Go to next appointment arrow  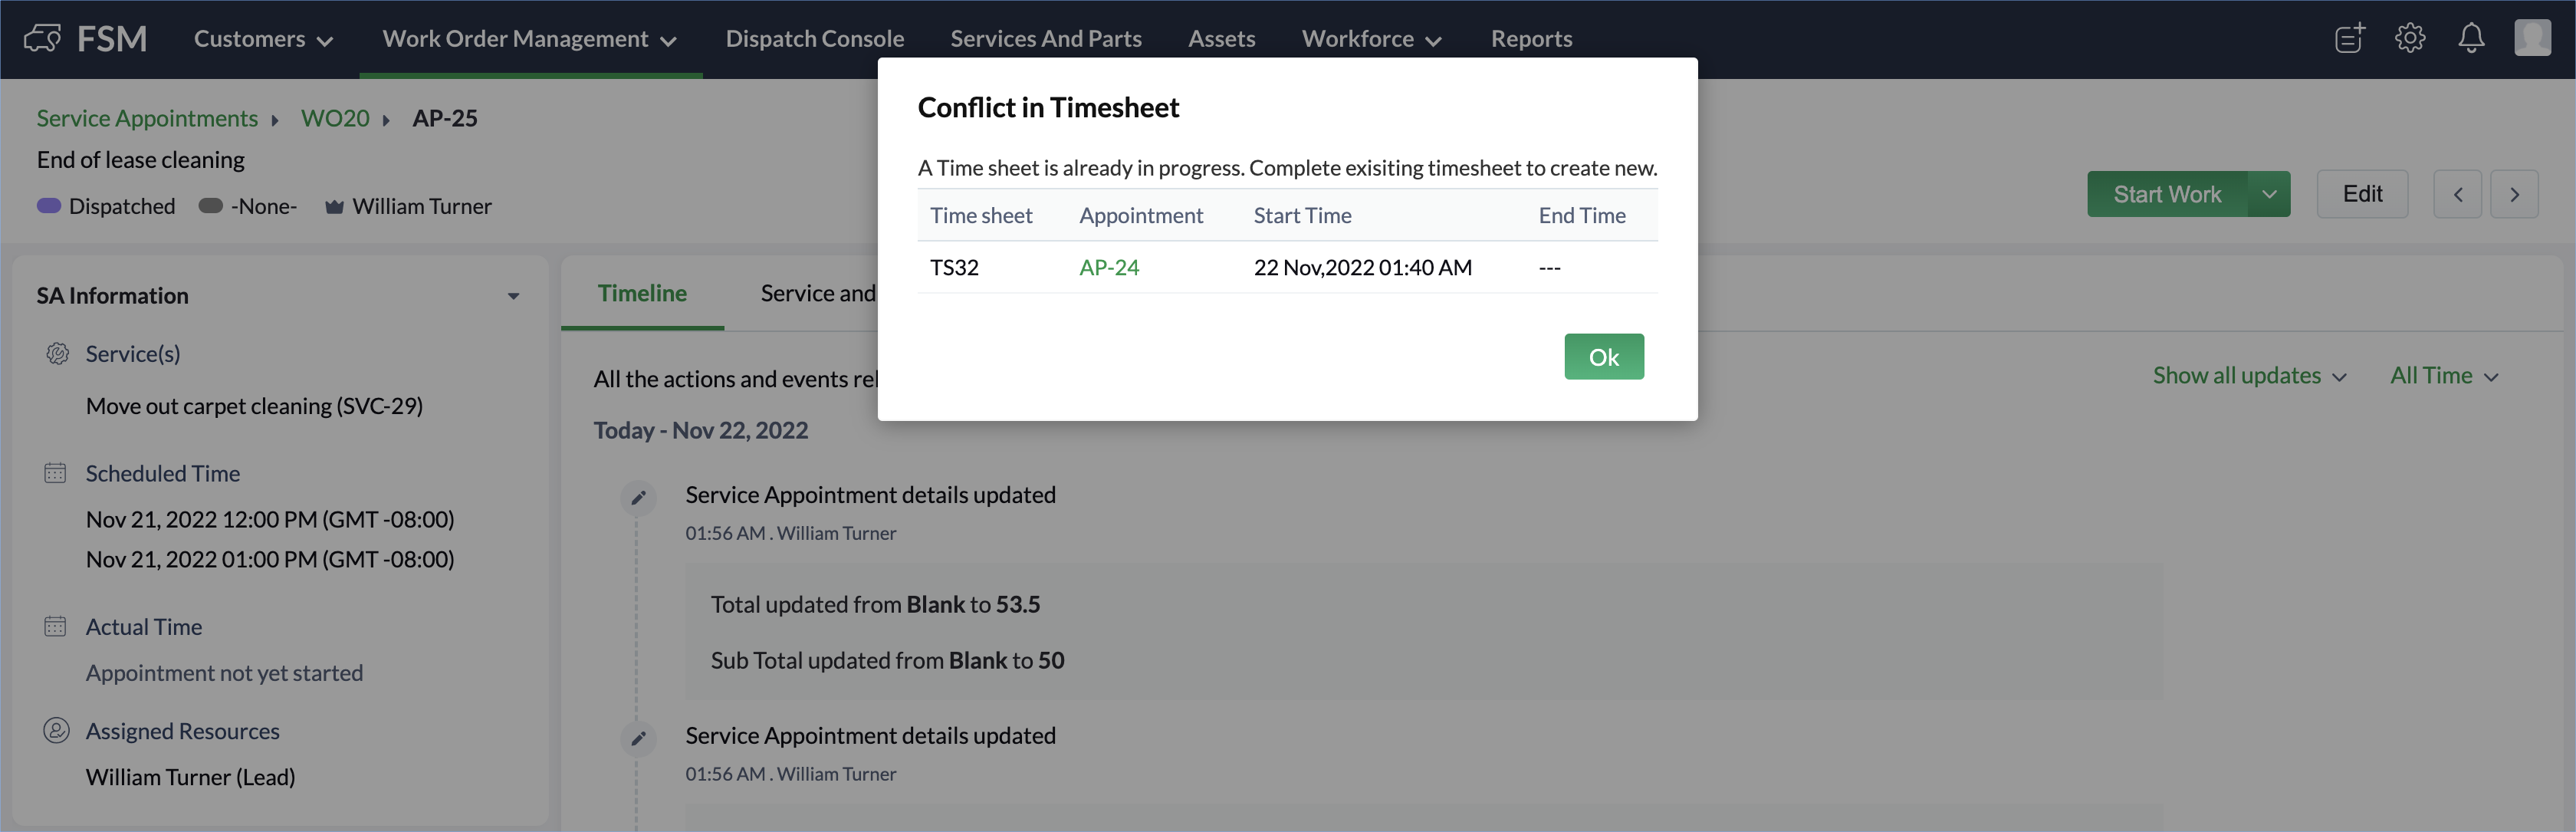tap(2514, 194)
